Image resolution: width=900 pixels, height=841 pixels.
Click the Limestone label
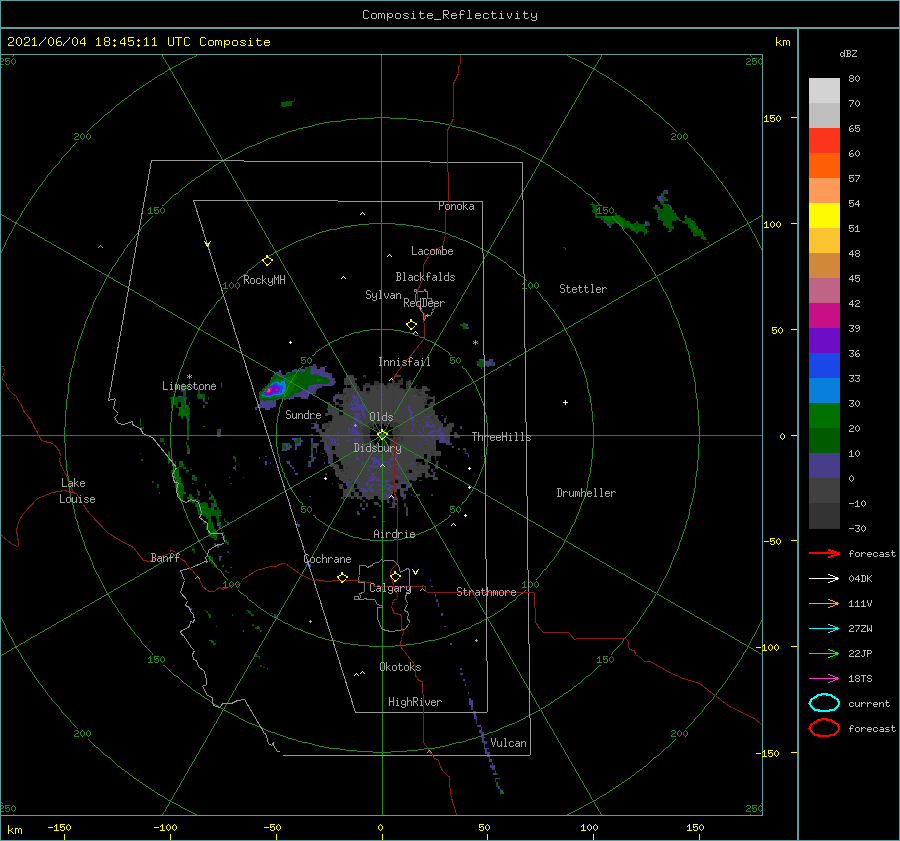click(189, 386)
